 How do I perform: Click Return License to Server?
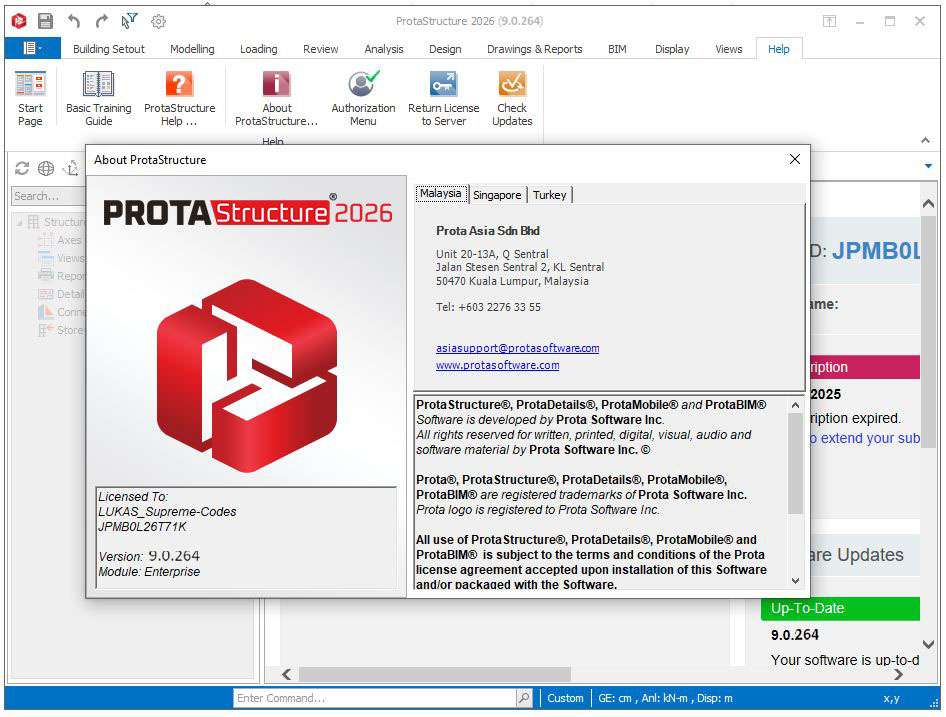[x=443, y=98]
